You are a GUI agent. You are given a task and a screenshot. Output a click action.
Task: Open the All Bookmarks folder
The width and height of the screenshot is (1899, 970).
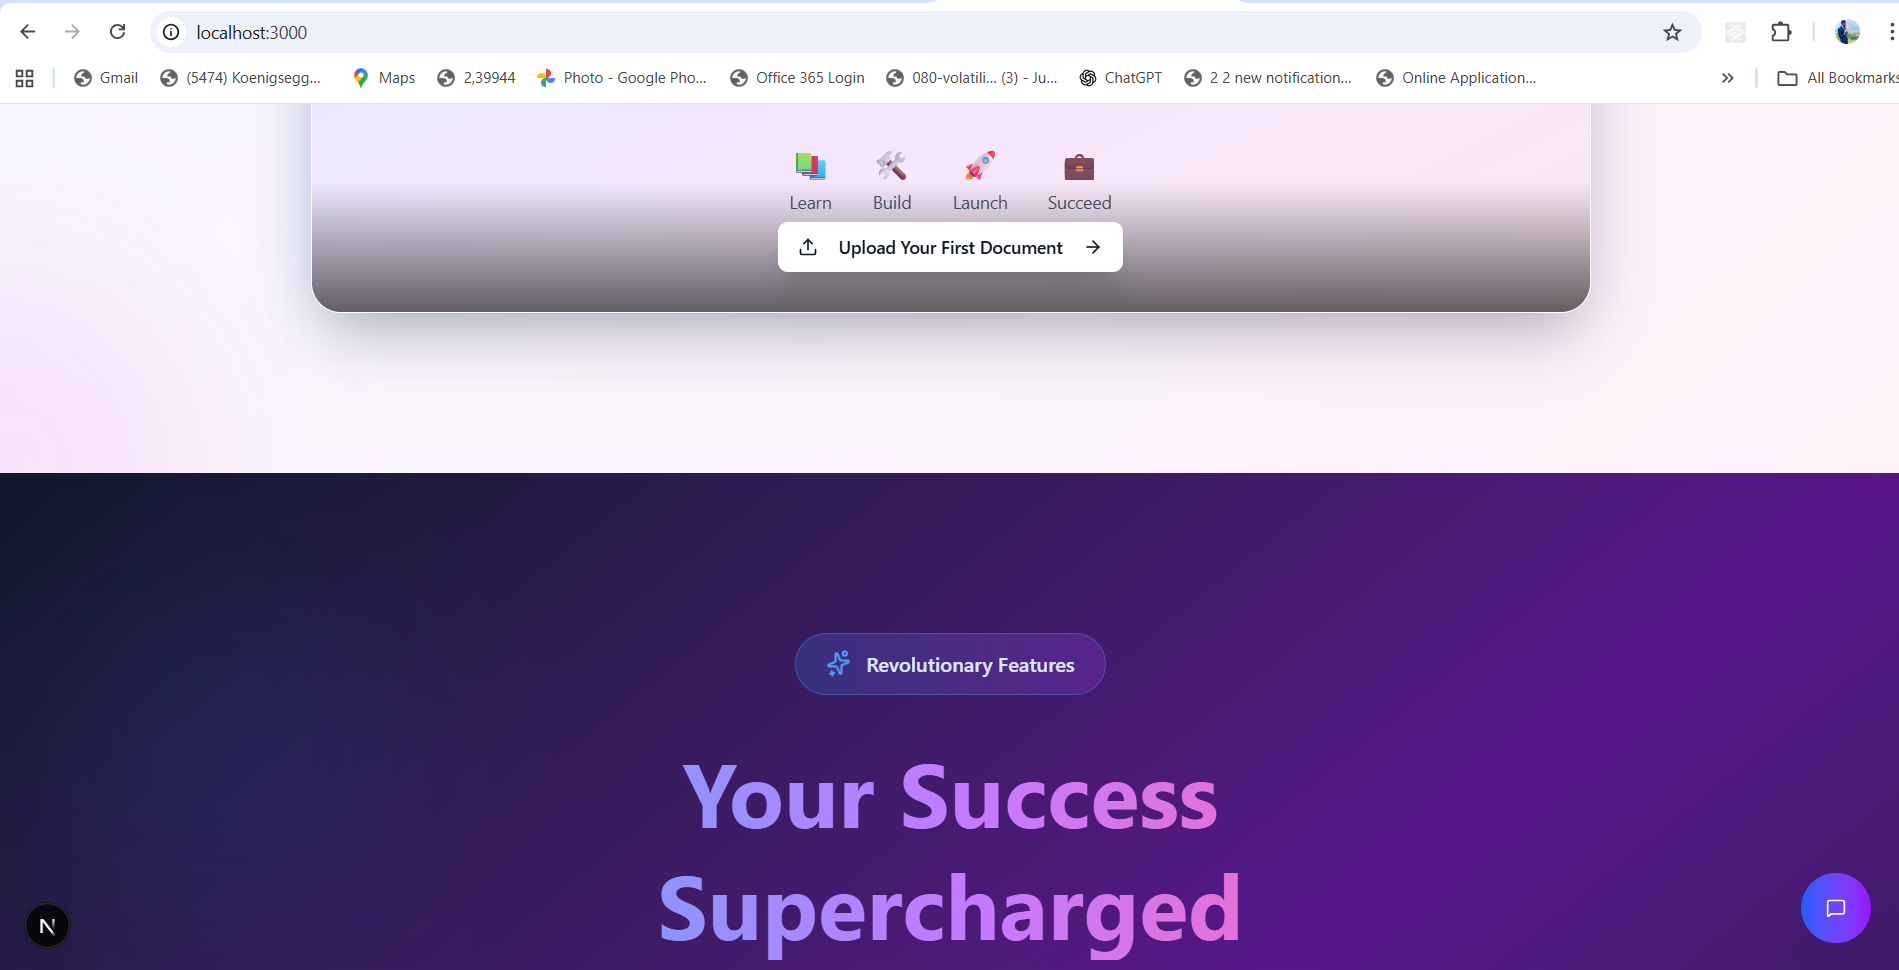[x=1837, y=78]
